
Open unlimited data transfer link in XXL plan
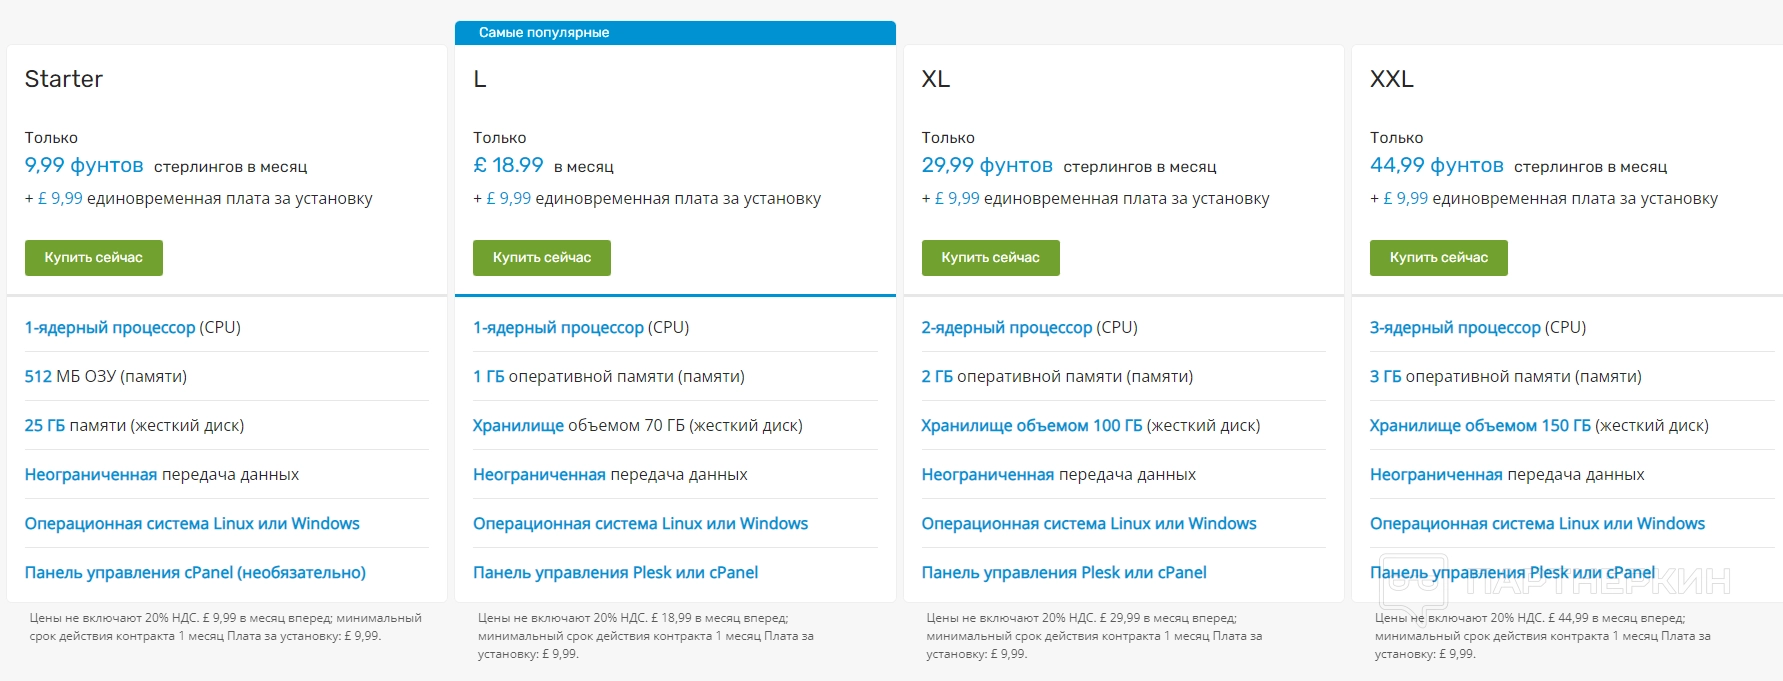click(x=1435, y=475)
